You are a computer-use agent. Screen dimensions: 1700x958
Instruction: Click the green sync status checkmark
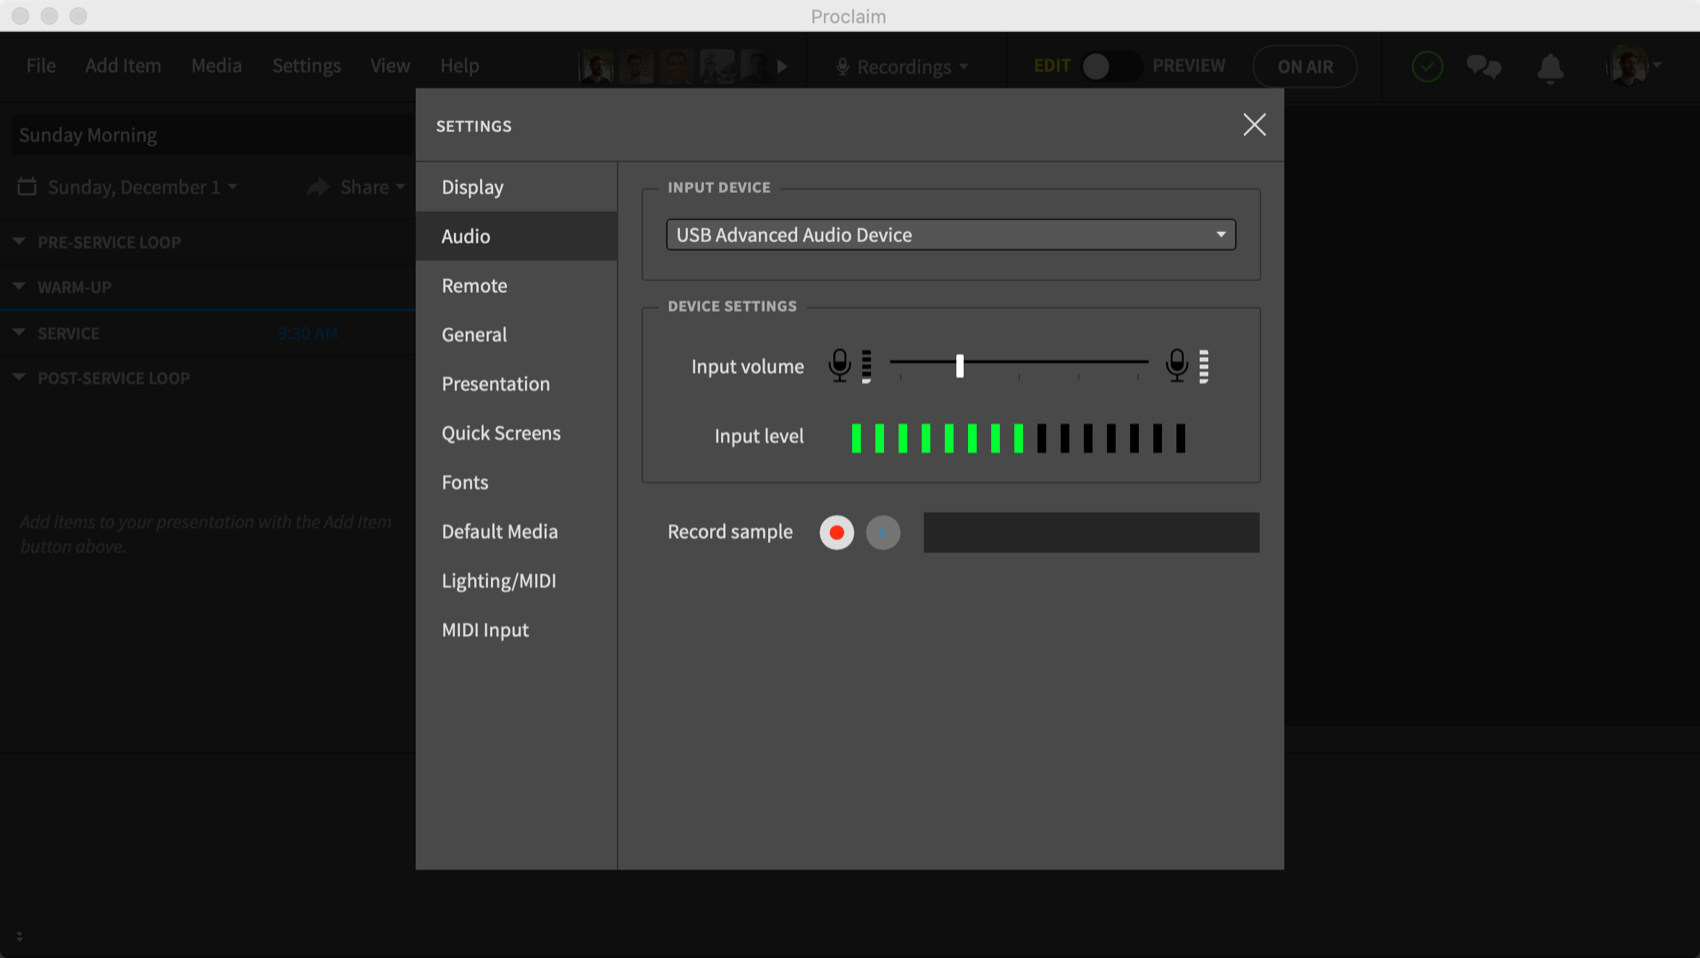point(1427,67)
